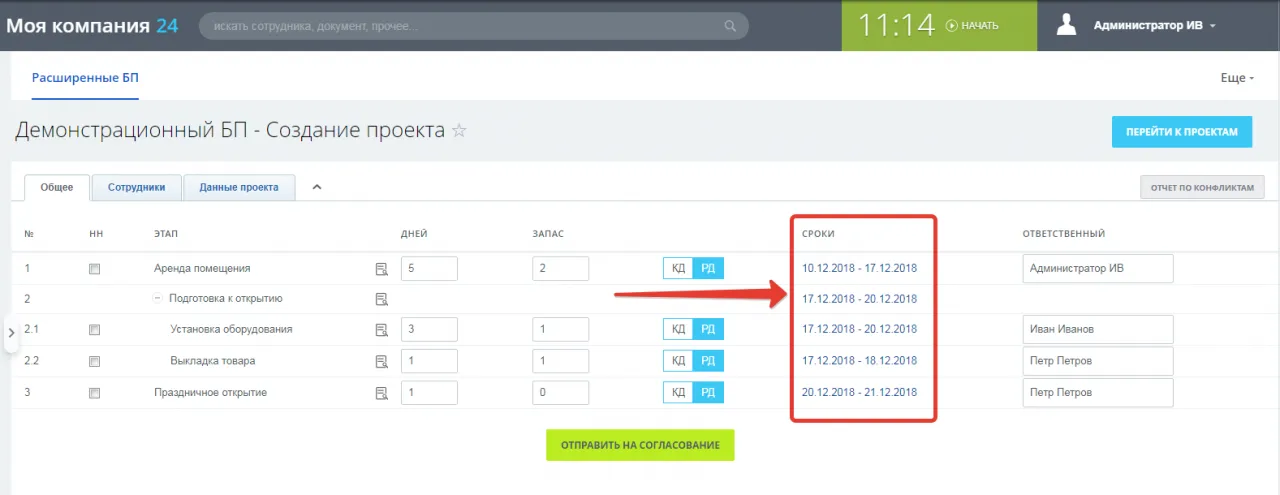Screen dimensions: 1280x495
Task: Check the НН box for Выкладка товара
Action: (94, 361)
